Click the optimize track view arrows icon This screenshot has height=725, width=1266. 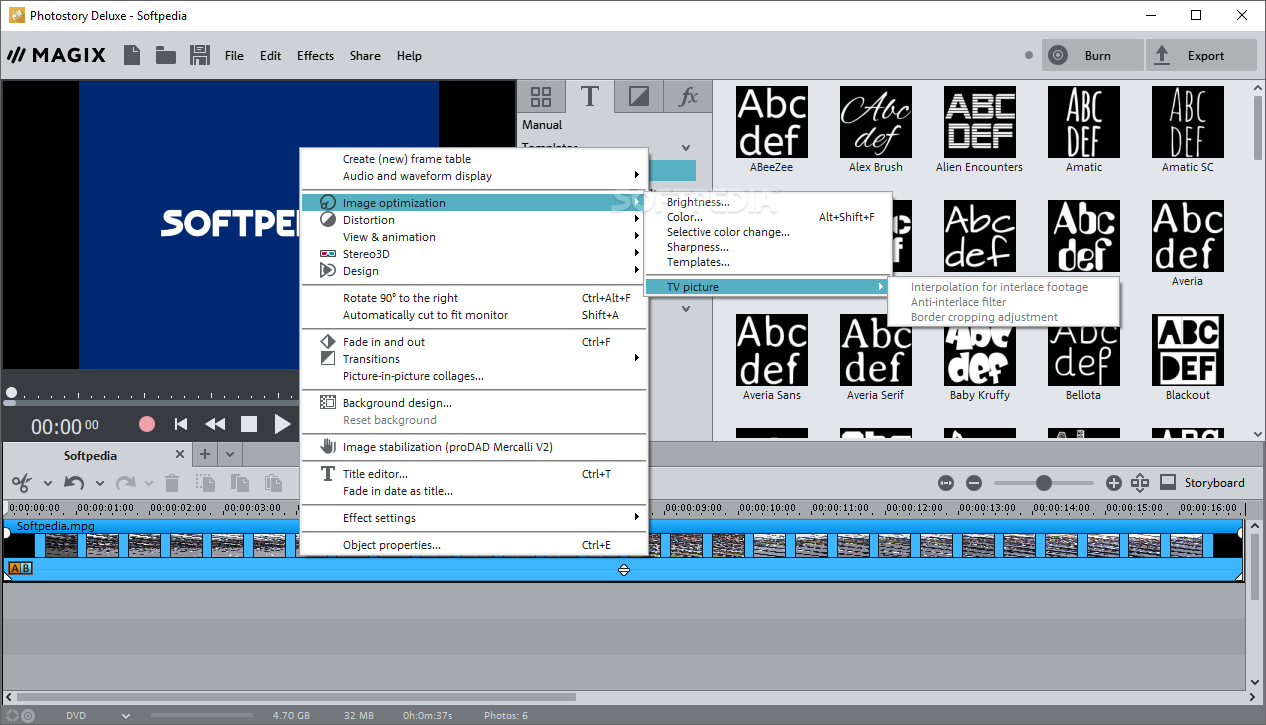click(1140, 483)
